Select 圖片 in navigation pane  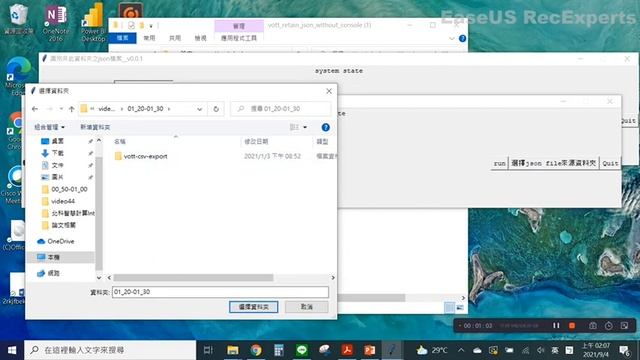[x=58, y=177]
